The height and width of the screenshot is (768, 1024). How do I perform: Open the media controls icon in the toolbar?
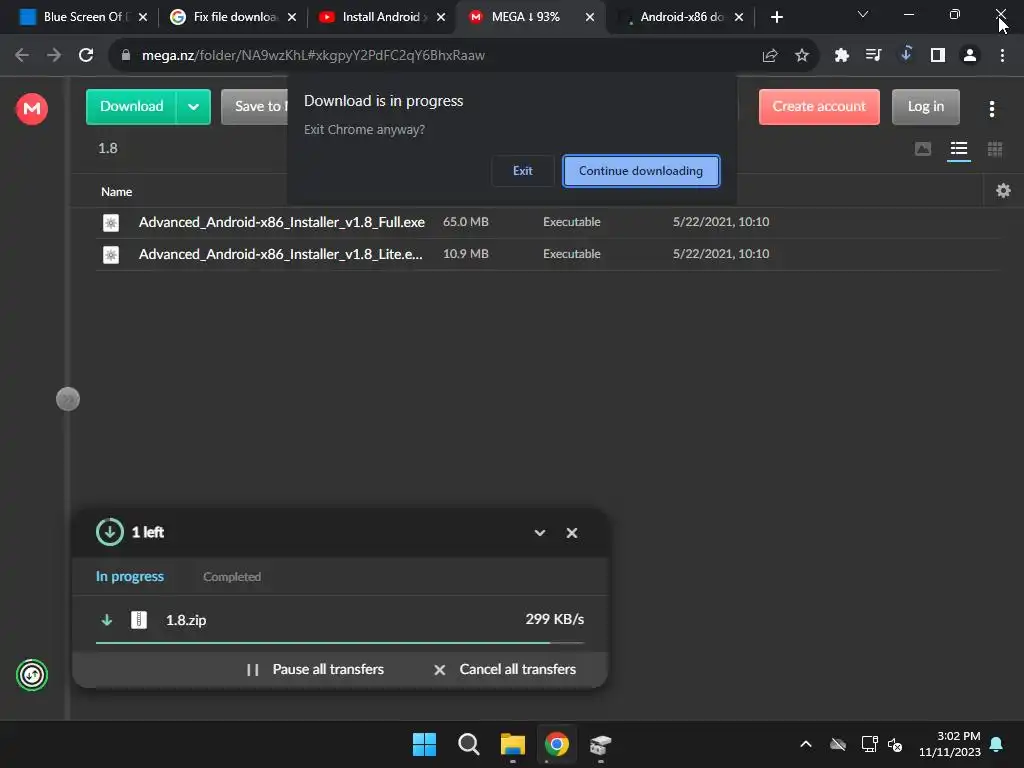[x=873, y=56]
